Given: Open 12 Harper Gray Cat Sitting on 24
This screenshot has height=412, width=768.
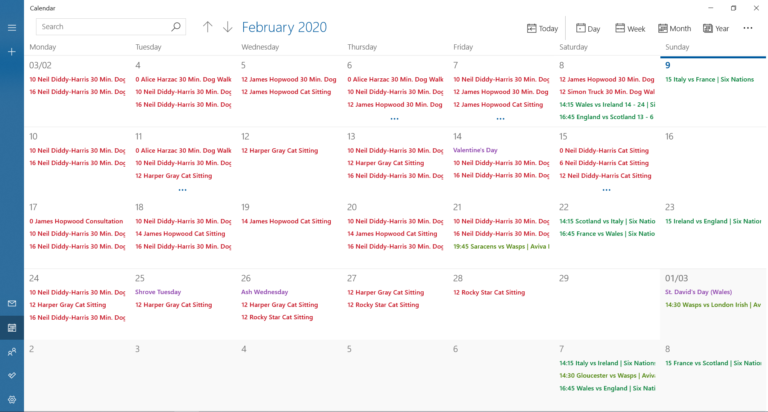Looking at the screenshot, I should coord(67,305).
